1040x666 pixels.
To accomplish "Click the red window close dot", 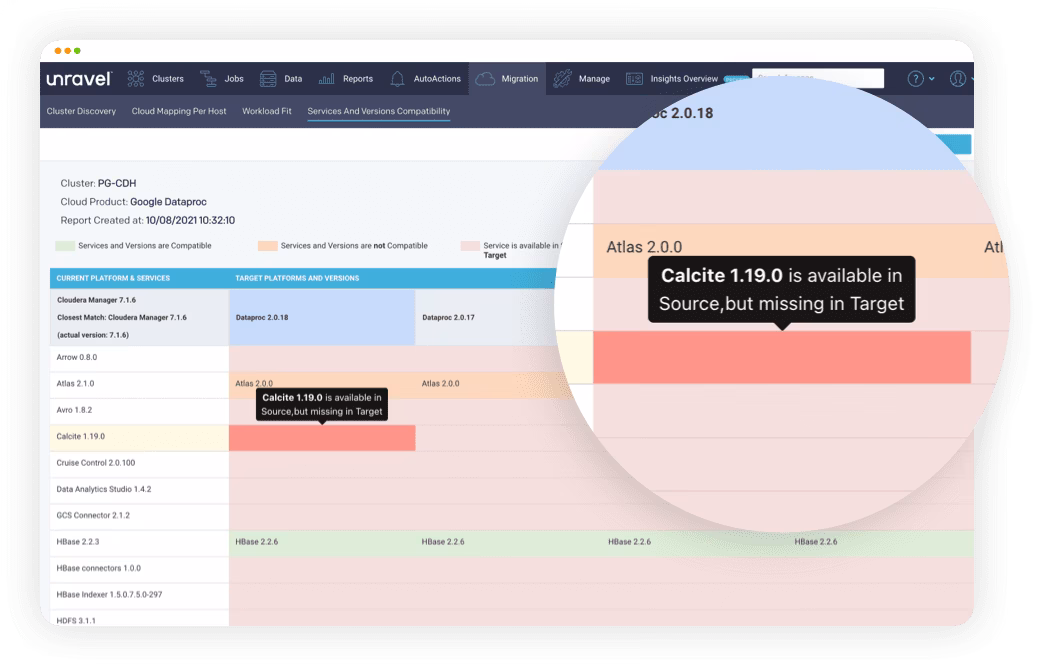I will point(58,51).
